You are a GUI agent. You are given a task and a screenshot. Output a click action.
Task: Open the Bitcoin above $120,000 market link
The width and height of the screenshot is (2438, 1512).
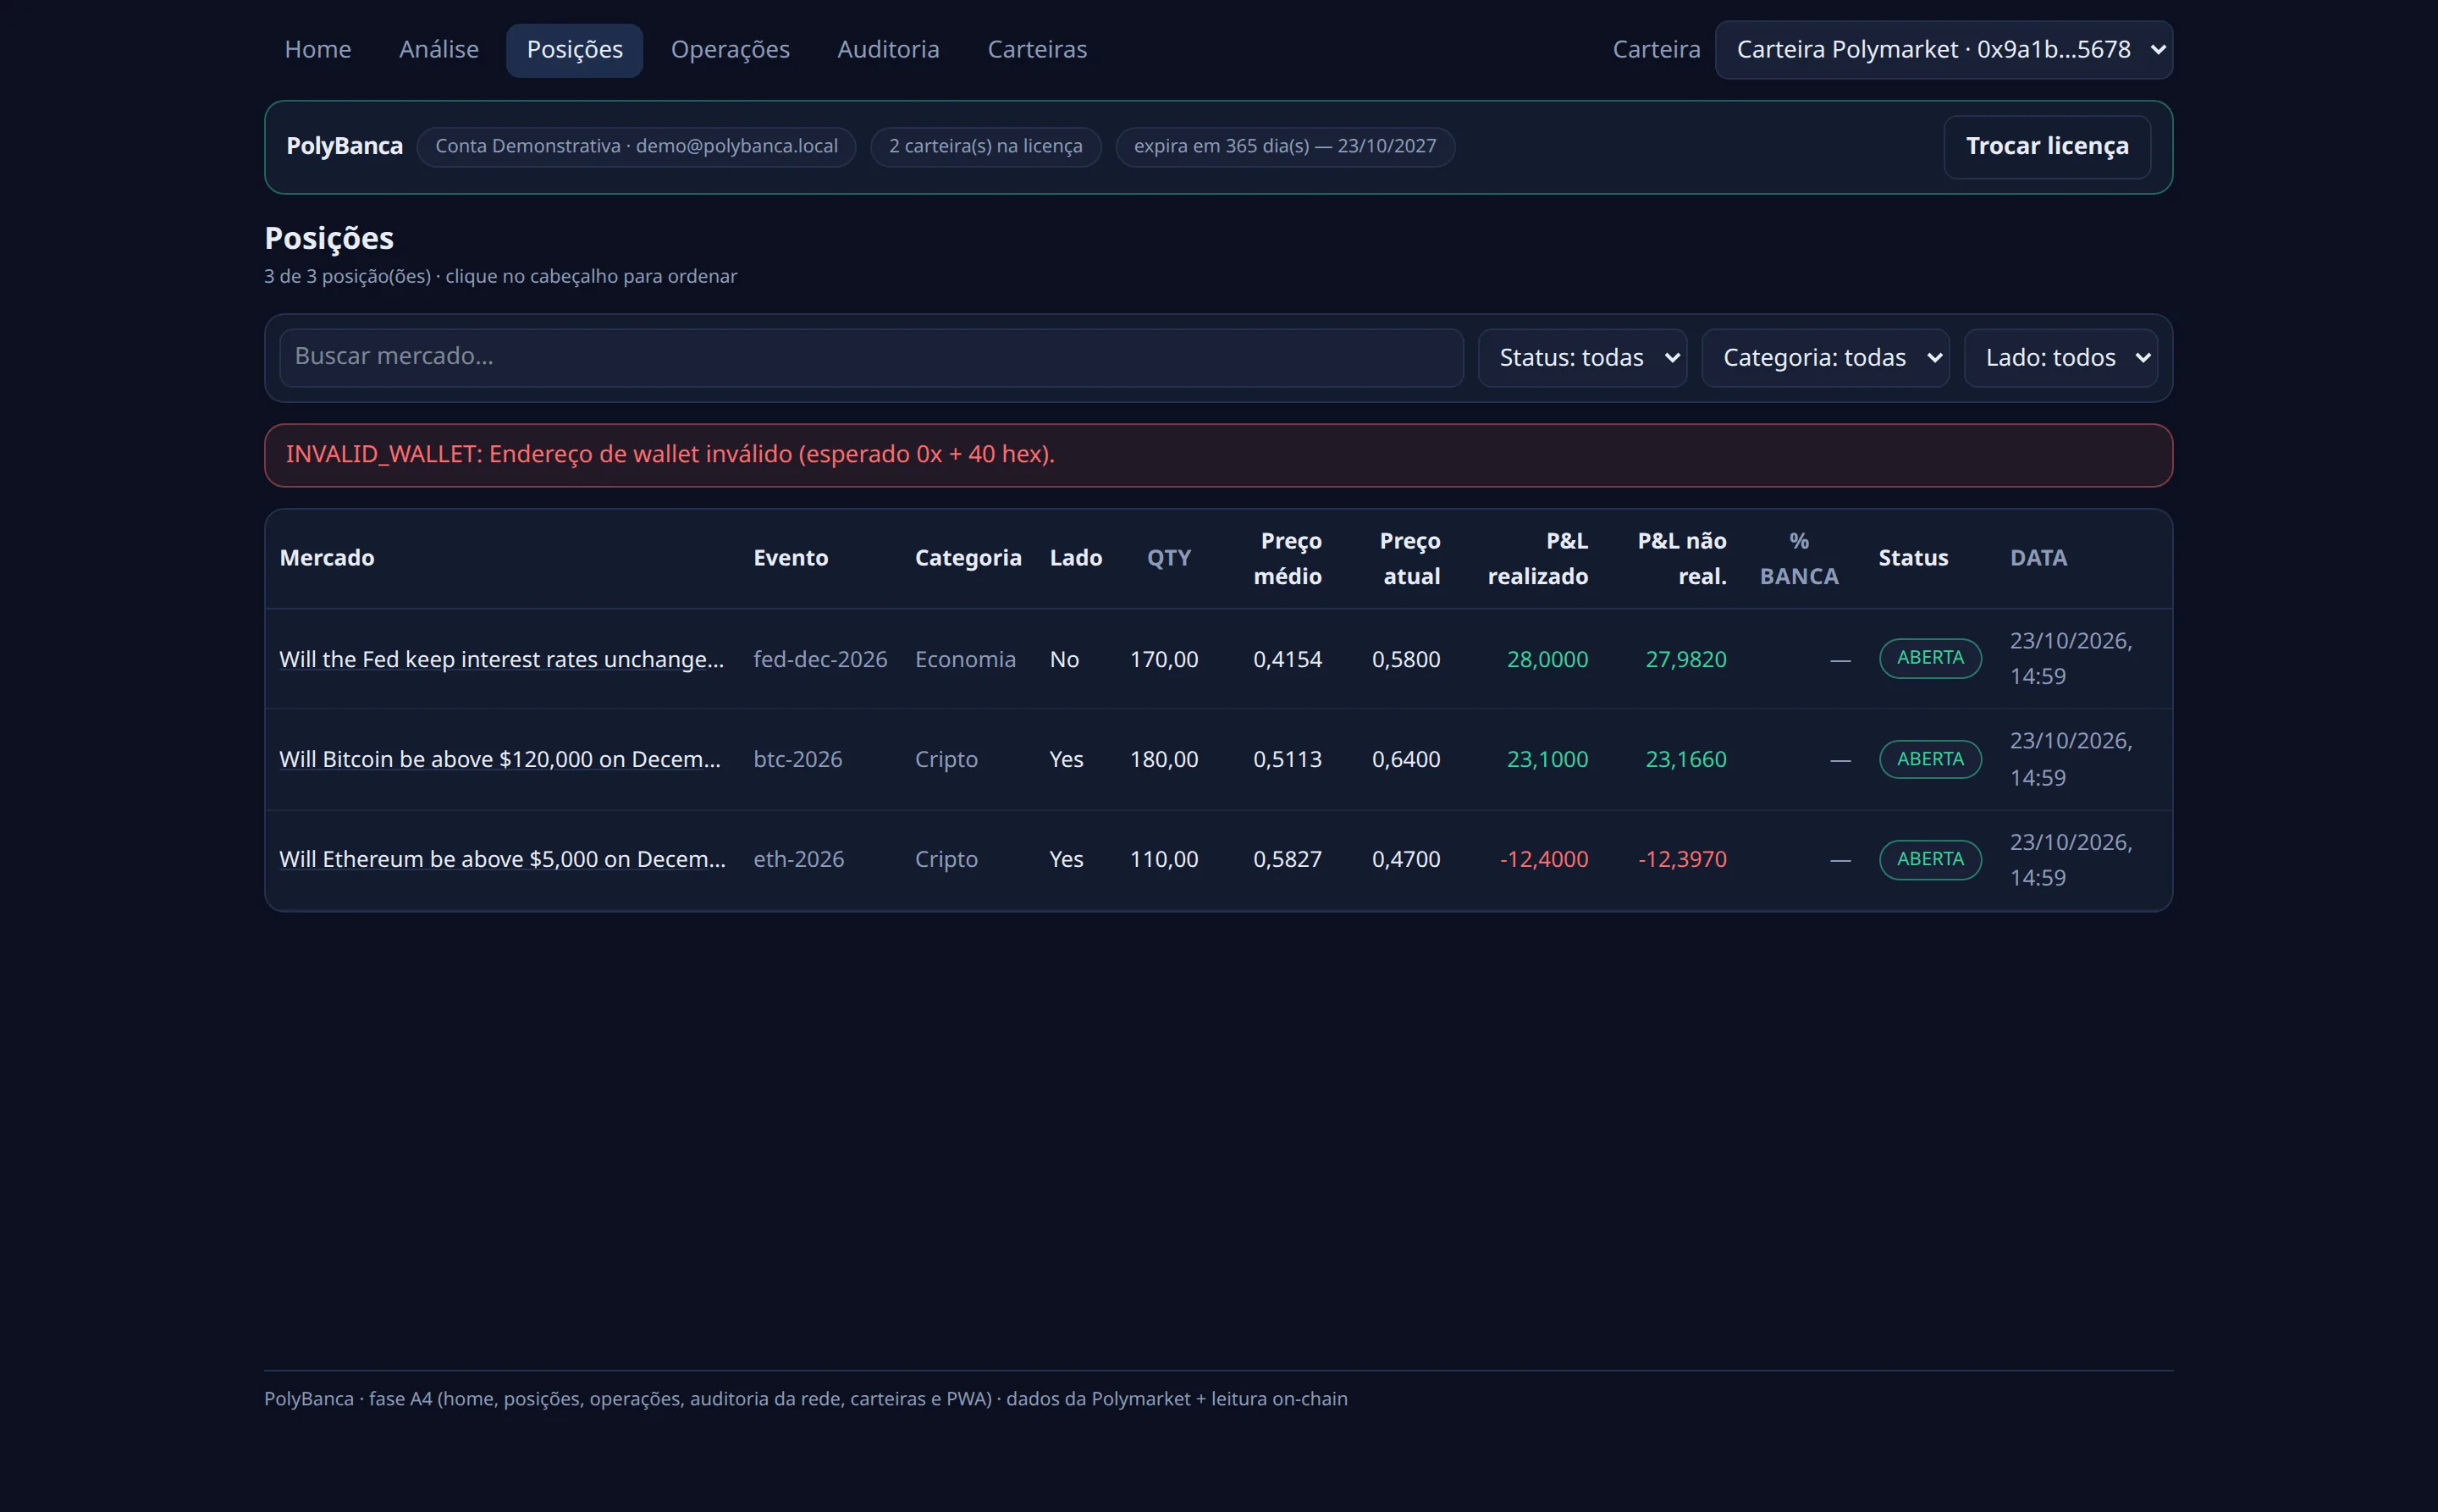click(499, 759)
